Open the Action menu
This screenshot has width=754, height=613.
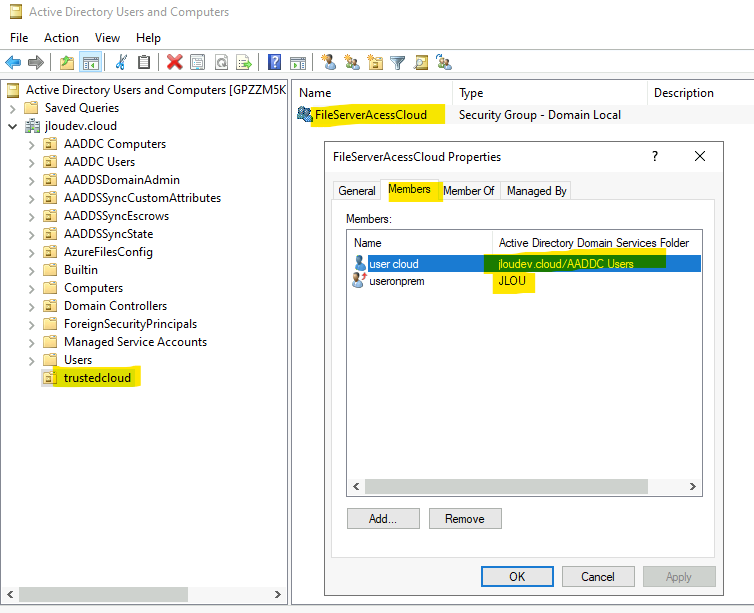[x=61, y=38]
